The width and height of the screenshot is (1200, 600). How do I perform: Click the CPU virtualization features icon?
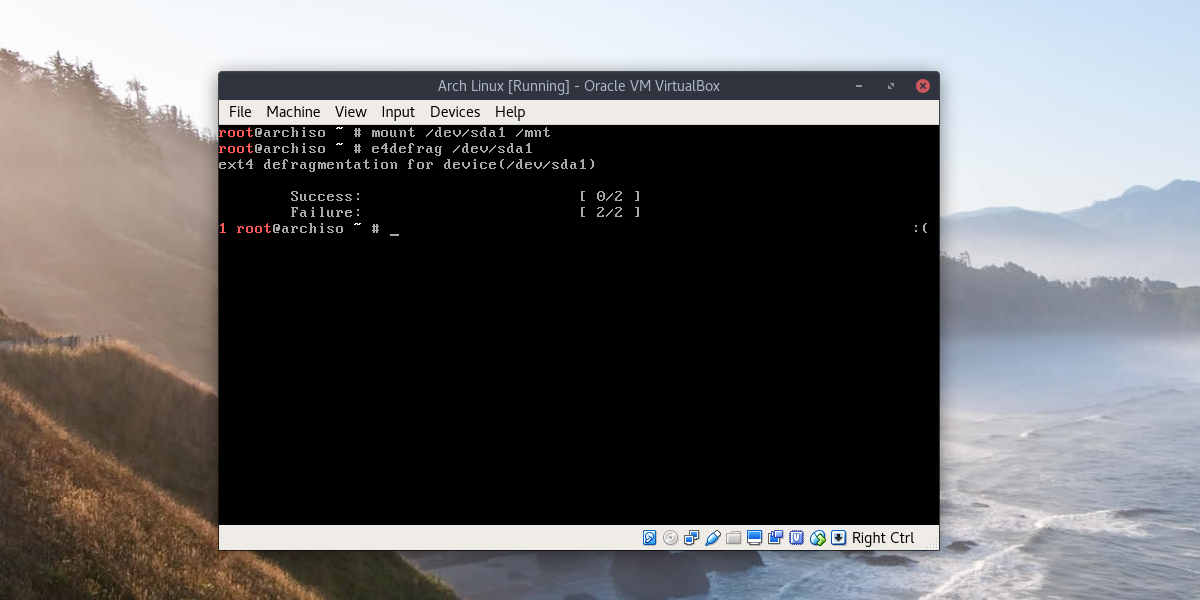coord(797,538)
